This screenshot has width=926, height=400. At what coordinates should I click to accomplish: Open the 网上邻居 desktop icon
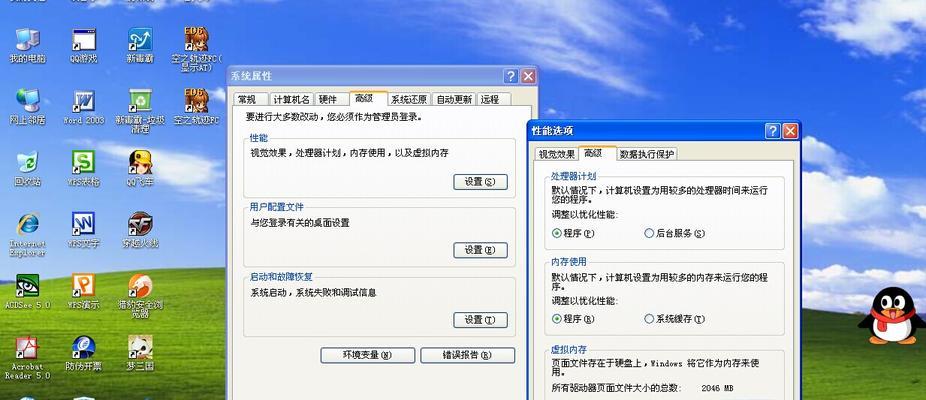27,106
